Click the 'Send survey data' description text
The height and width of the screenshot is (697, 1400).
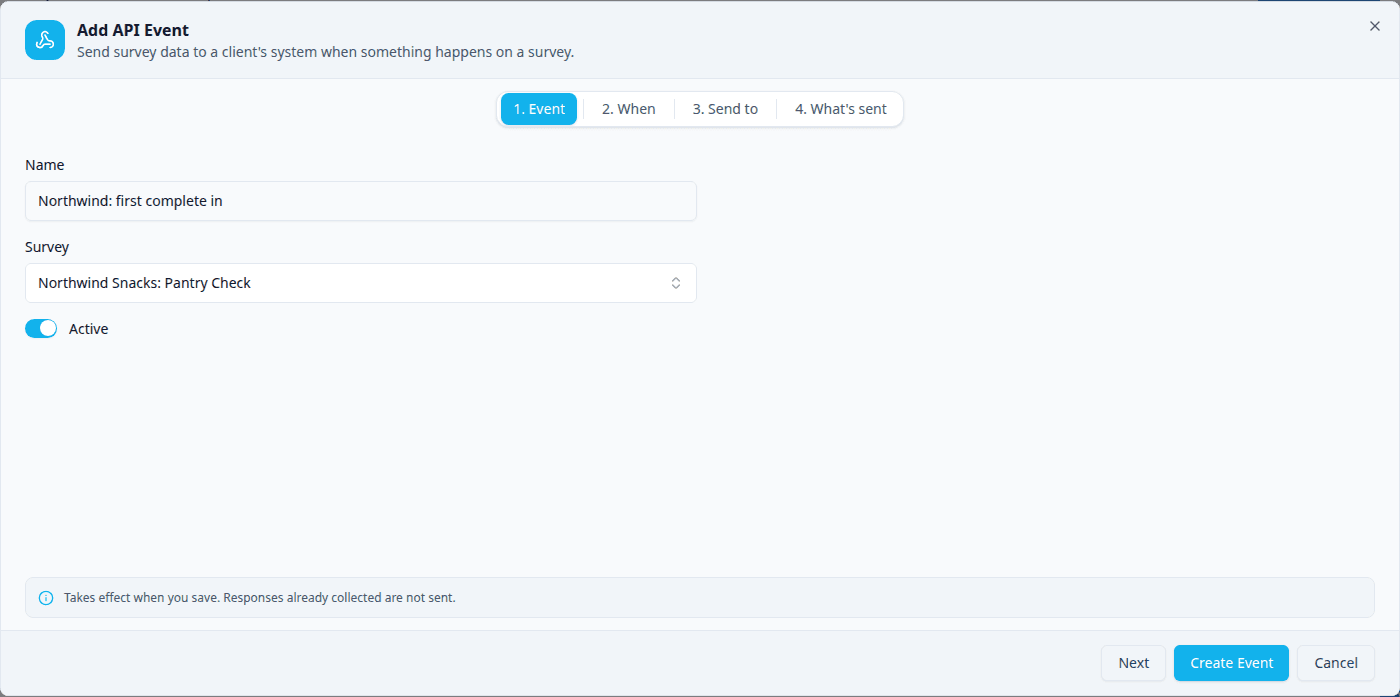point(325,52)
